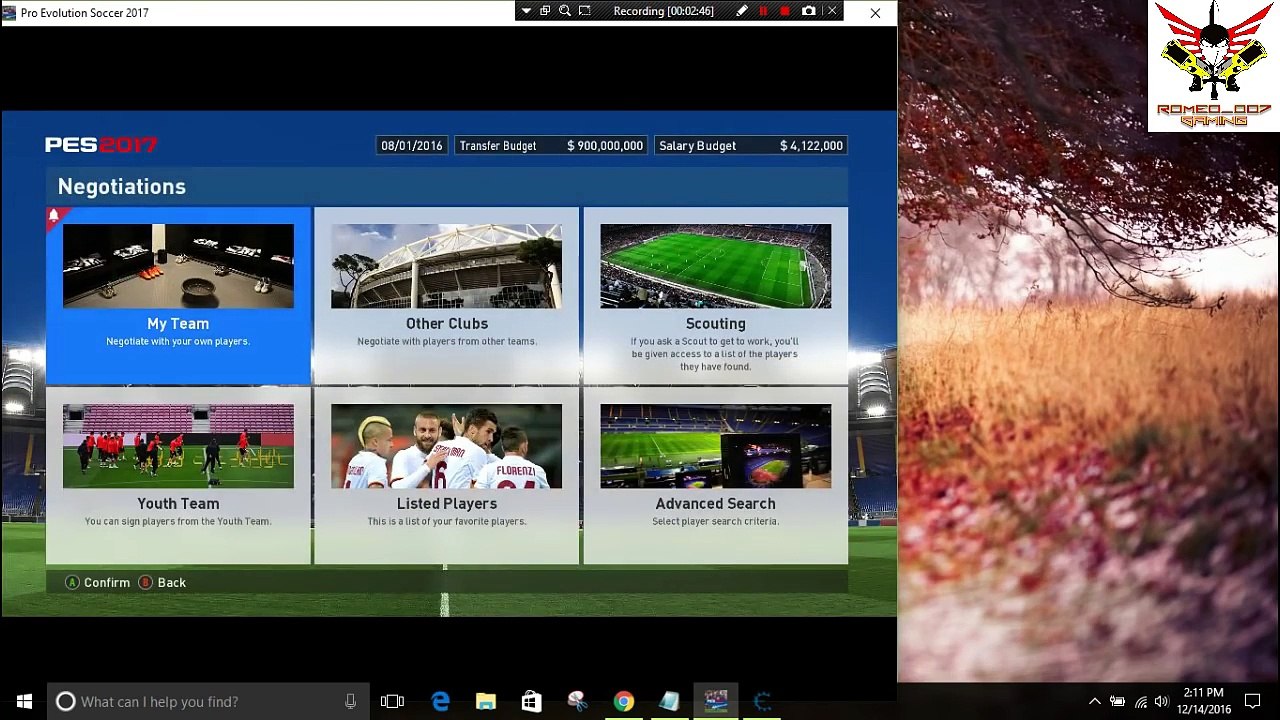The image size is (1280, 720).
Task: Click the Romeo_007 Gaming logo
Action: 1213,66
